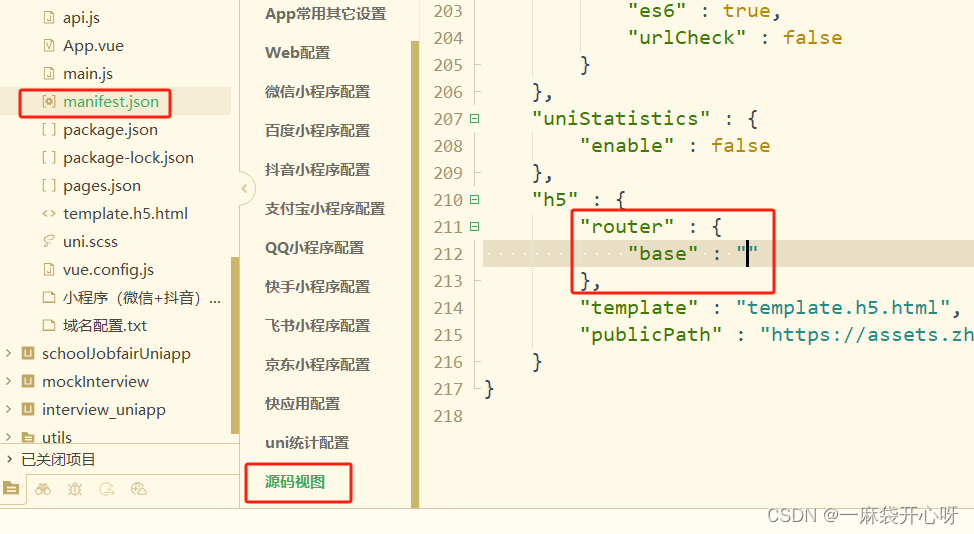Screen dimensions: 974x534
Task: Open 快应用配置 section
Action: click(x=303, y=404)
